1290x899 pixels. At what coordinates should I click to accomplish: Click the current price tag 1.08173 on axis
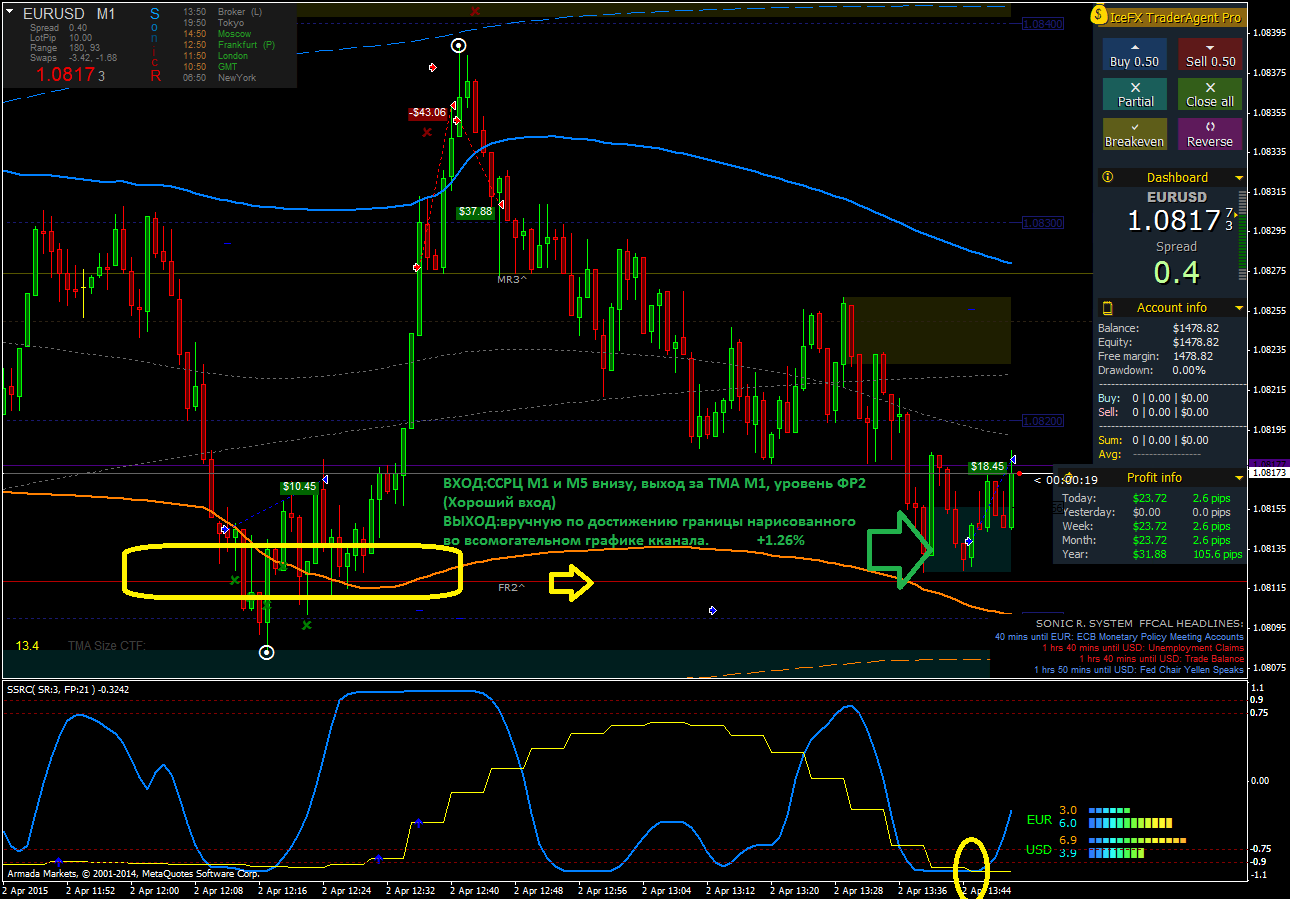click(1269, 471)
